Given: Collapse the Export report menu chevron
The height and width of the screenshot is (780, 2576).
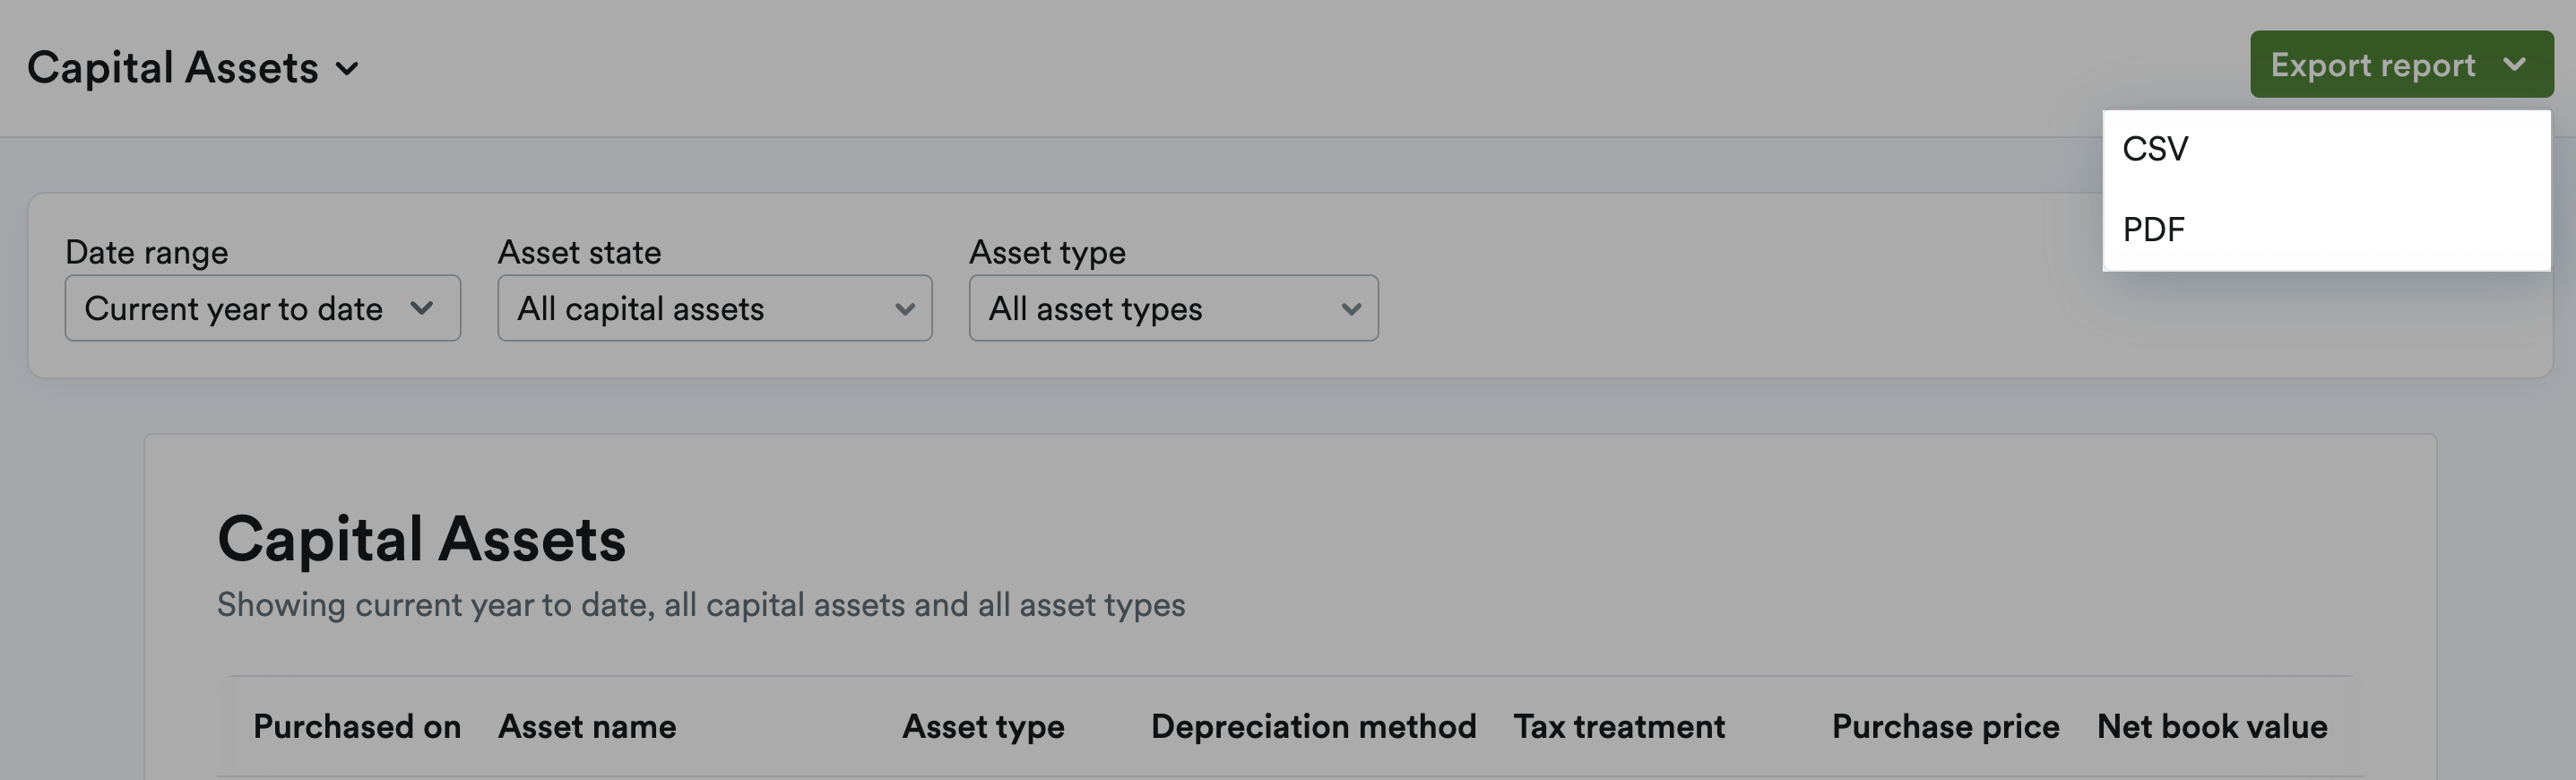Looking at the screenshot, I should 2513,64.
